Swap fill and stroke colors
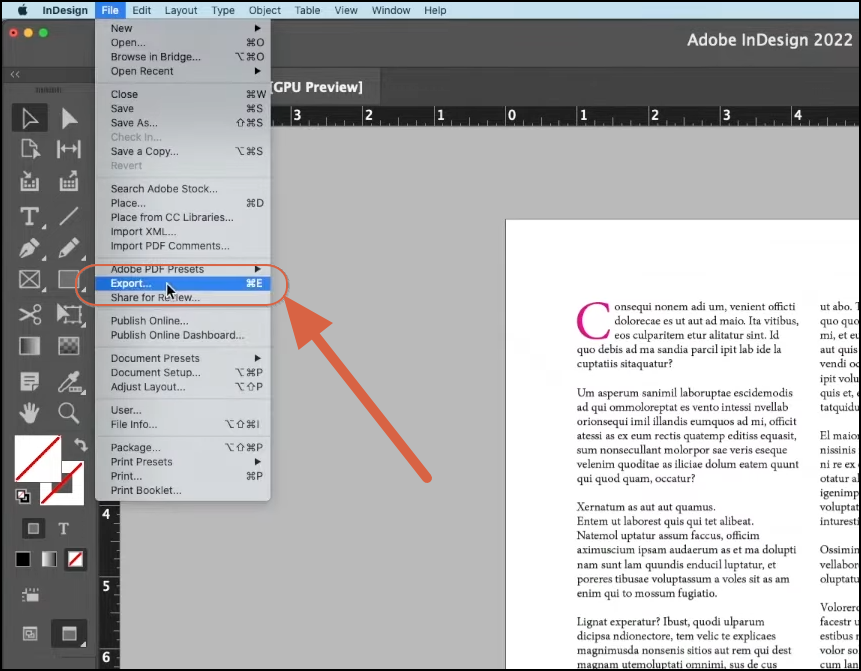861x671 pixels. click(x=81, y=444)
